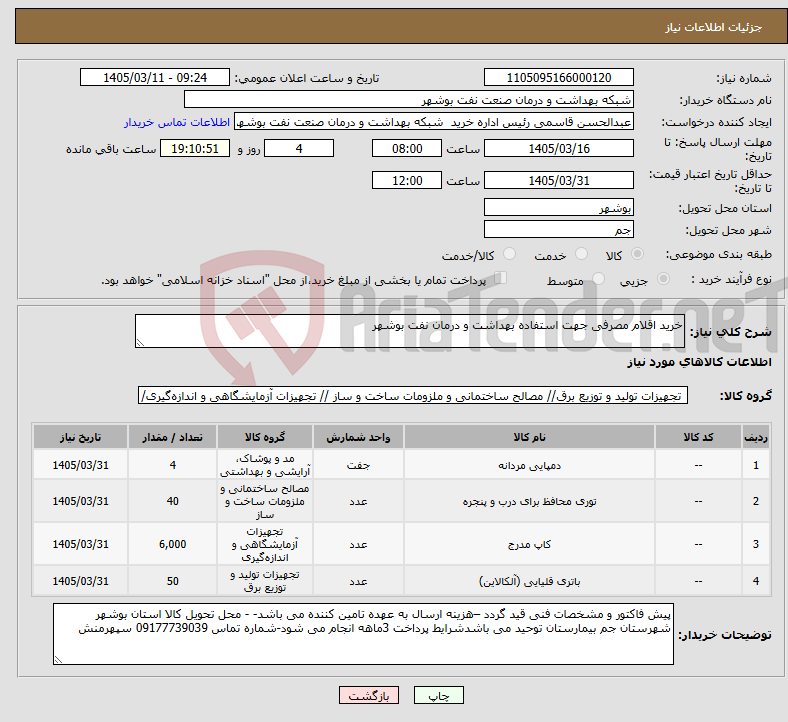Click the توضیحات خریدار notes textarea
Screen dimensions: 788x722
(x=363, y=634)
